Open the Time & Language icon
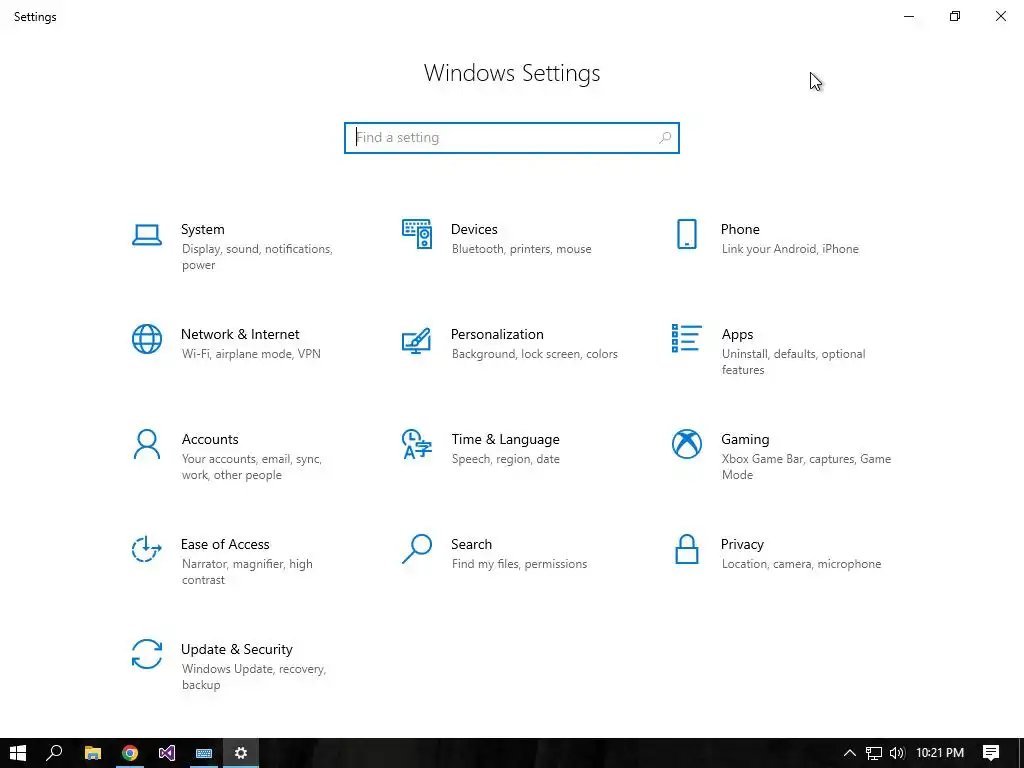Image resolution: width=1024 pixels, height=768 pixels. (417, 444)
